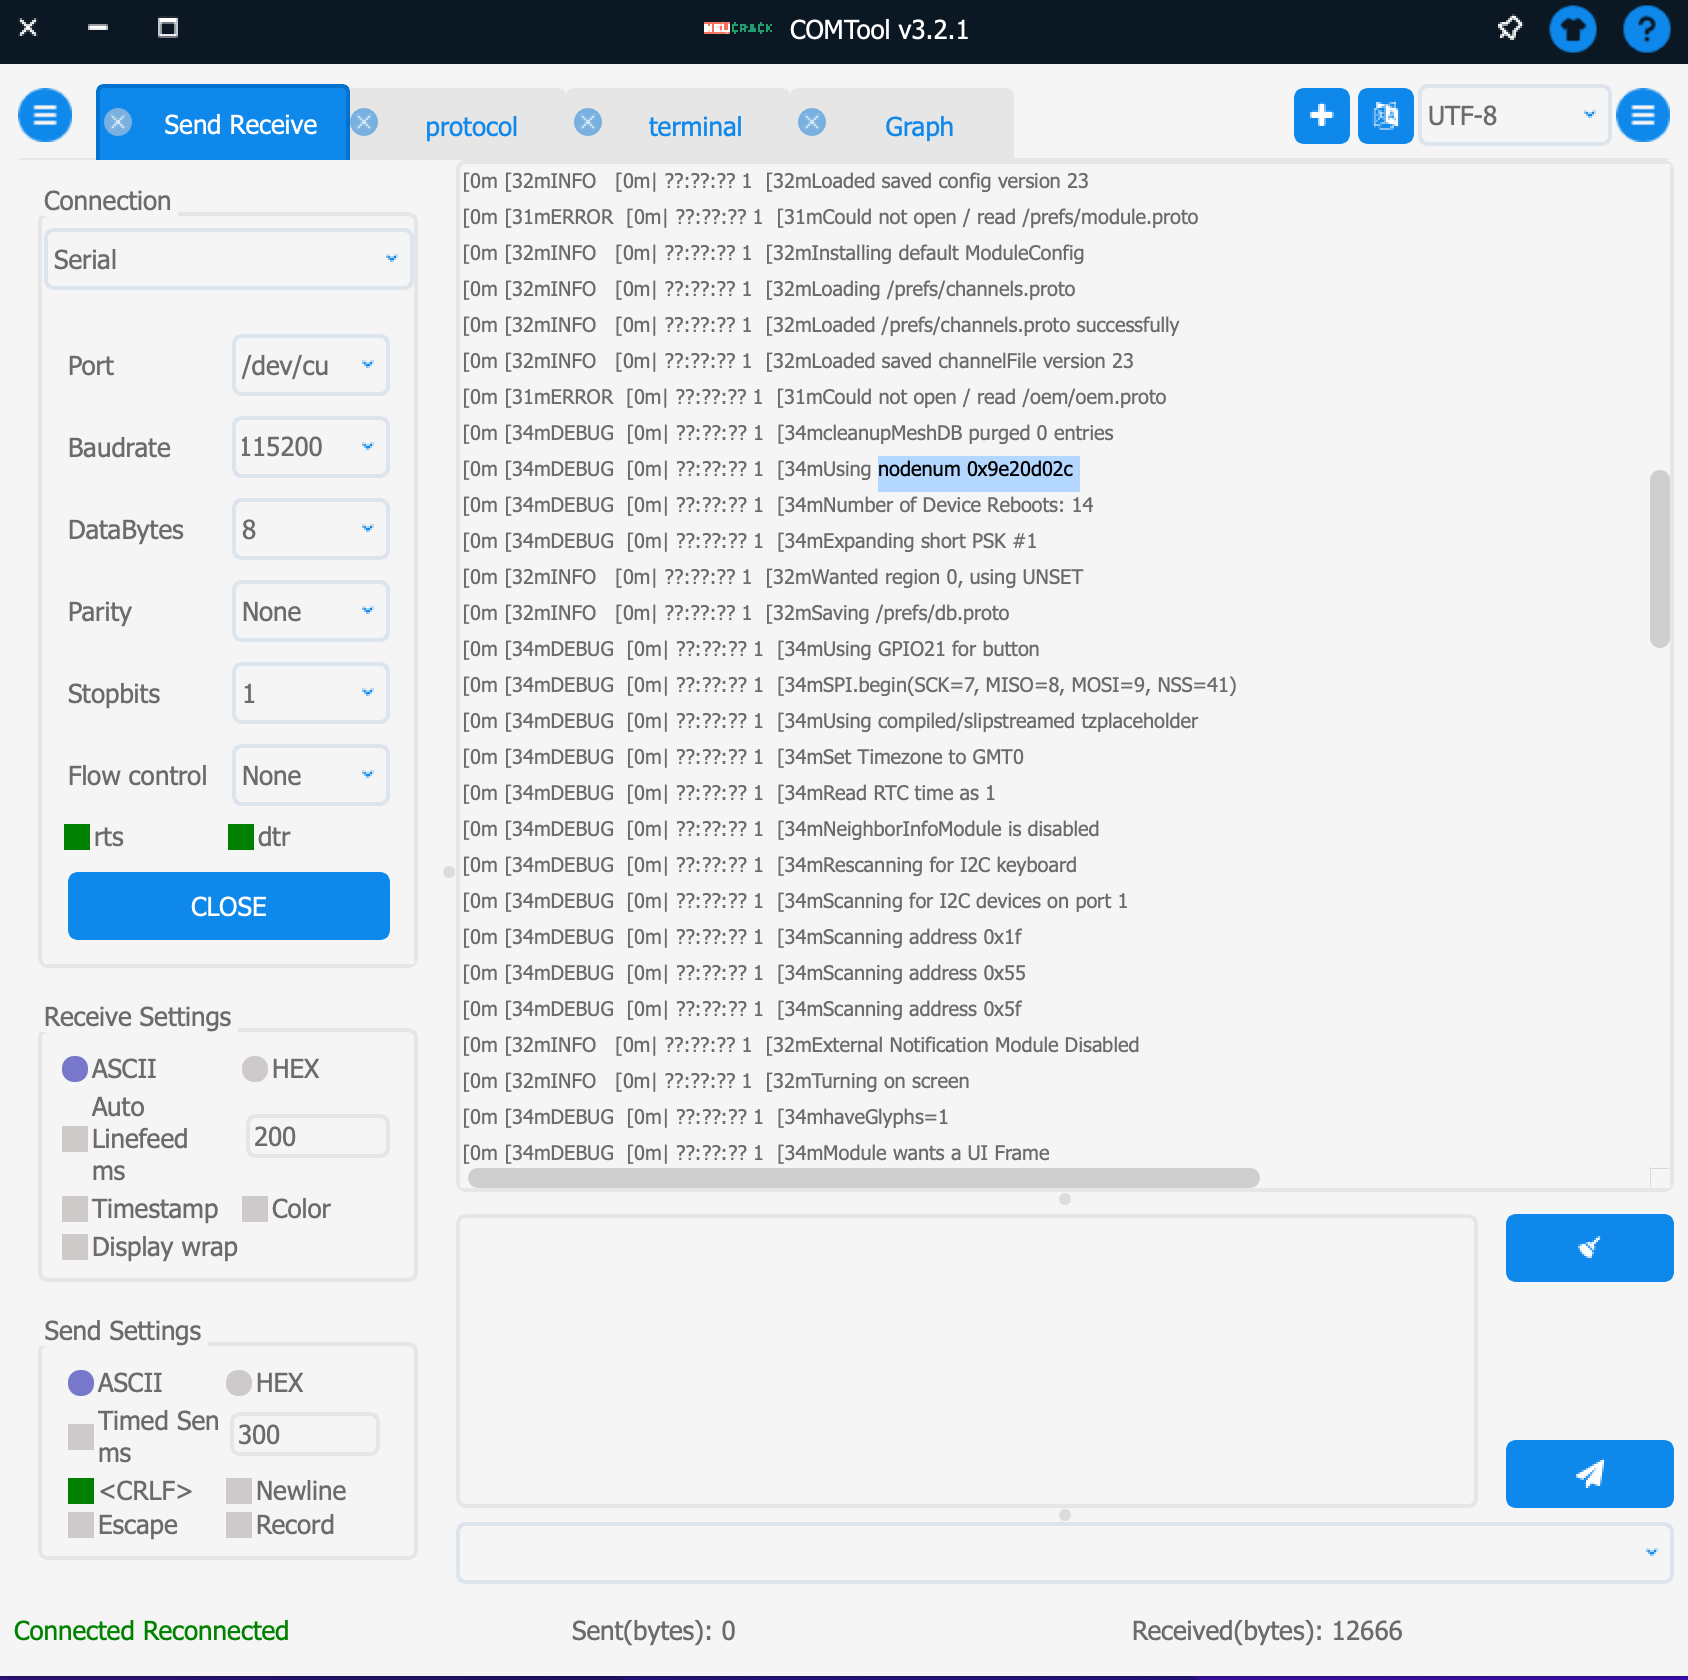Enable the Timed Send checkbox
Viewport: 1688px width, 1680px height.
[81, 1437]
